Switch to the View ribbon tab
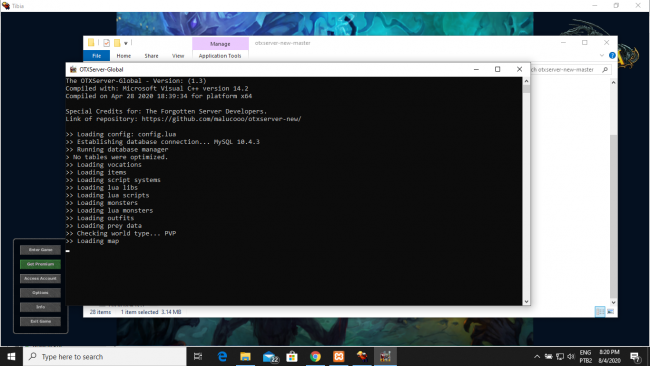650x366 pixels. [178, 56]
